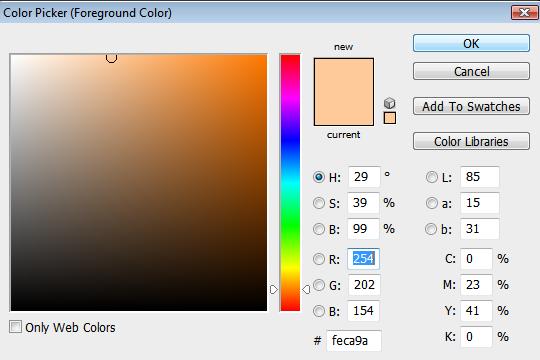Open Color Libraries
Image resolution: width=540 pixels, height=360 pixels.
pyautogui.click(x=471, y=141)
